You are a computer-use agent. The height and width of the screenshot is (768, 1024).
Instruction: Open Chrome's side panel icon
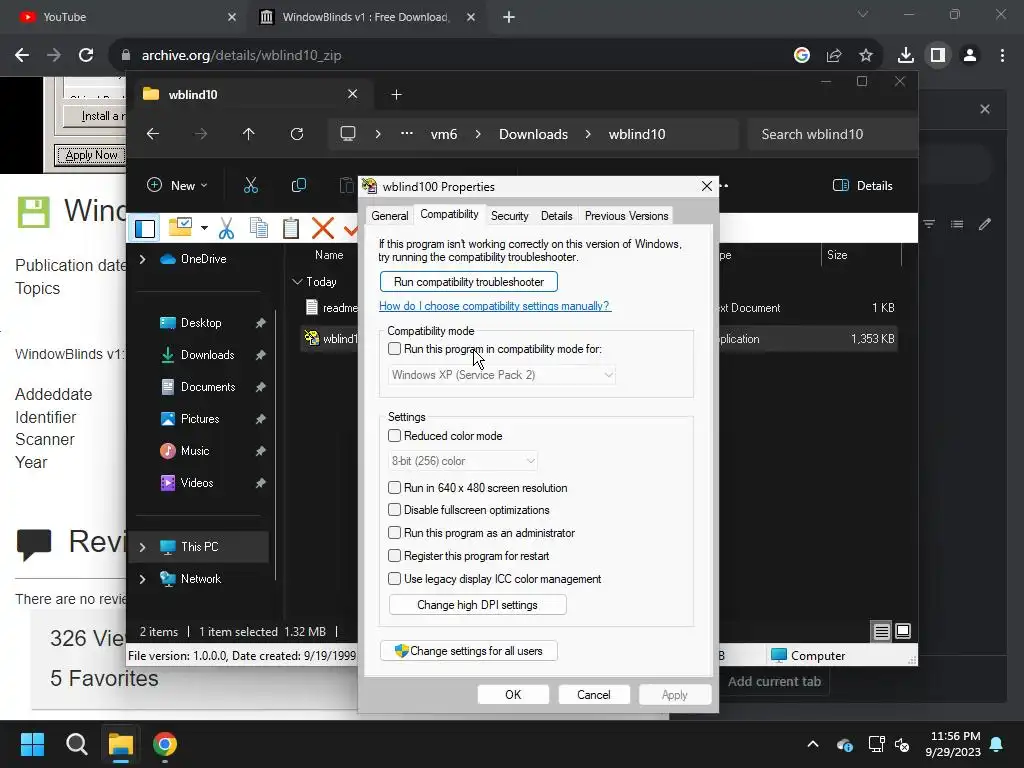(x=938, y=55)
